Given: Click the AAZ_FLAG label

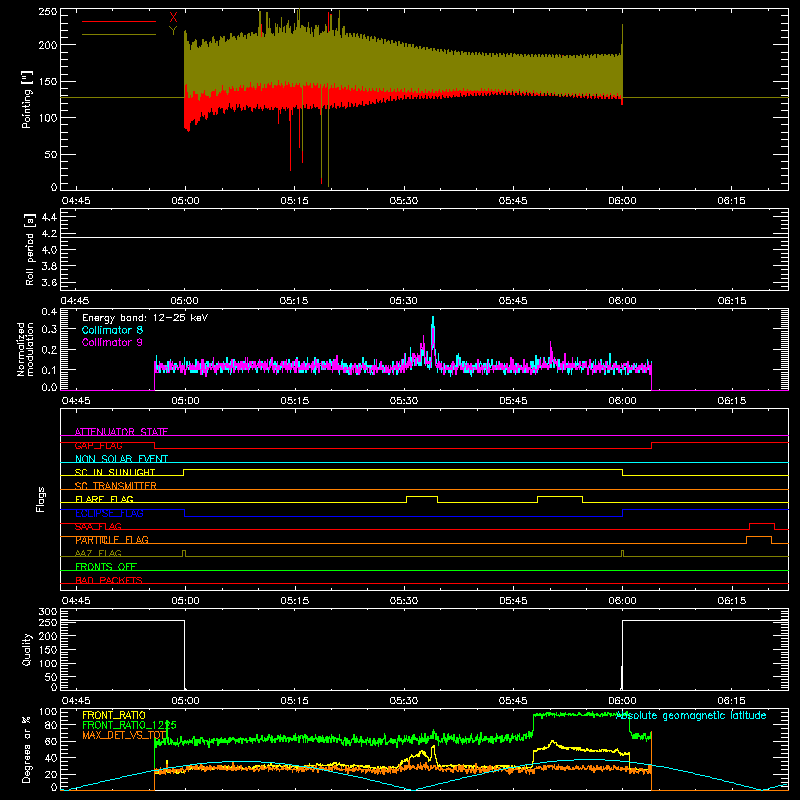Looking at the screenshot, I should [x=98, y=553].
